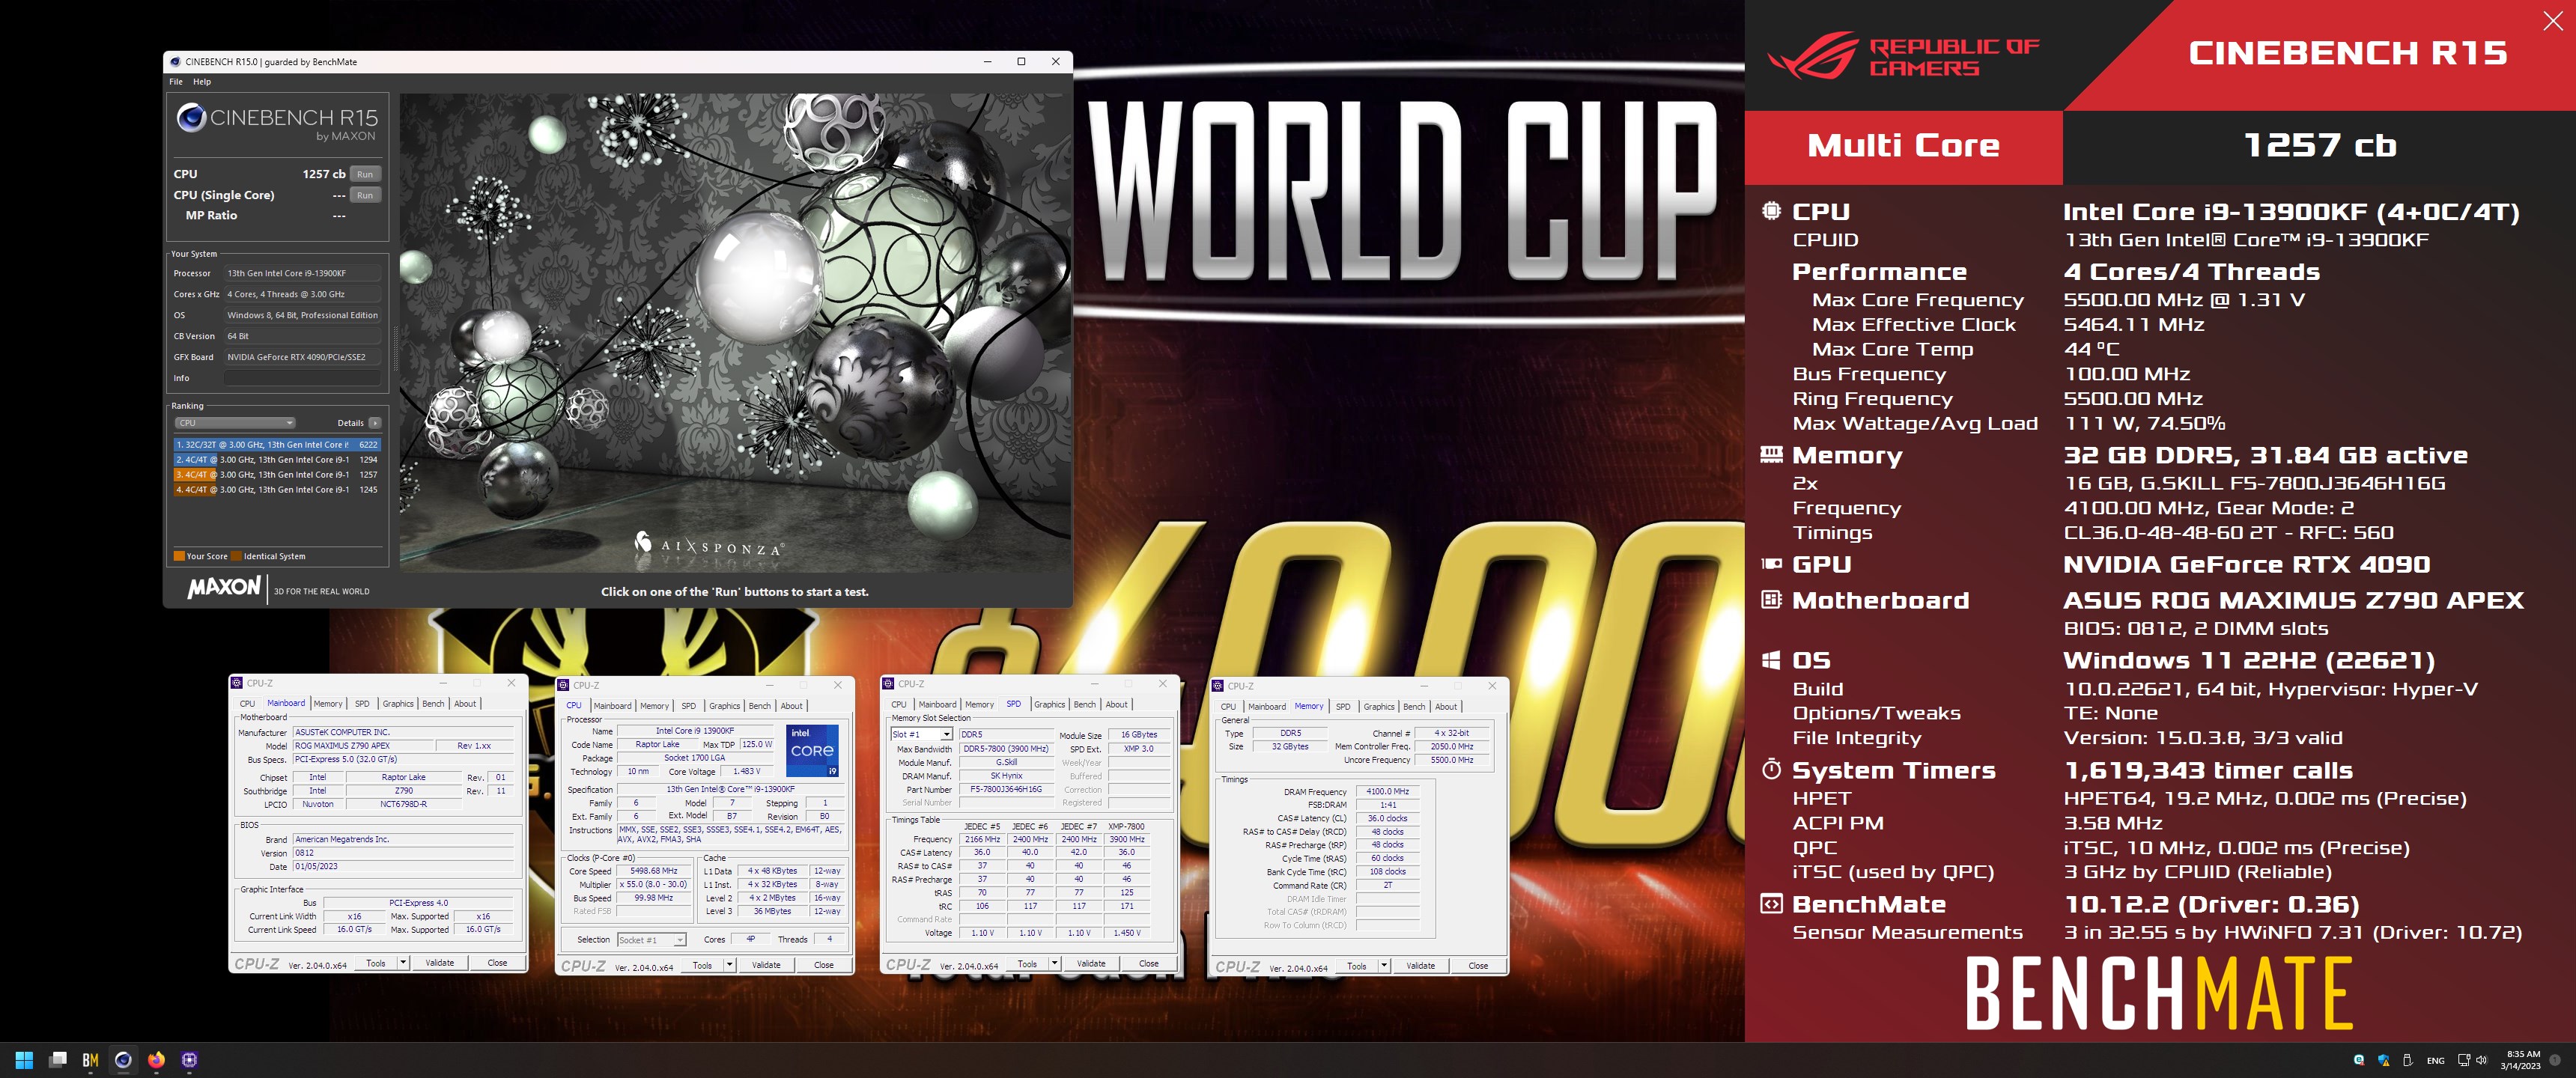The image size is (2576, 1078).
Task: Select ranking row with score 1245
Action: coord(276,490)
